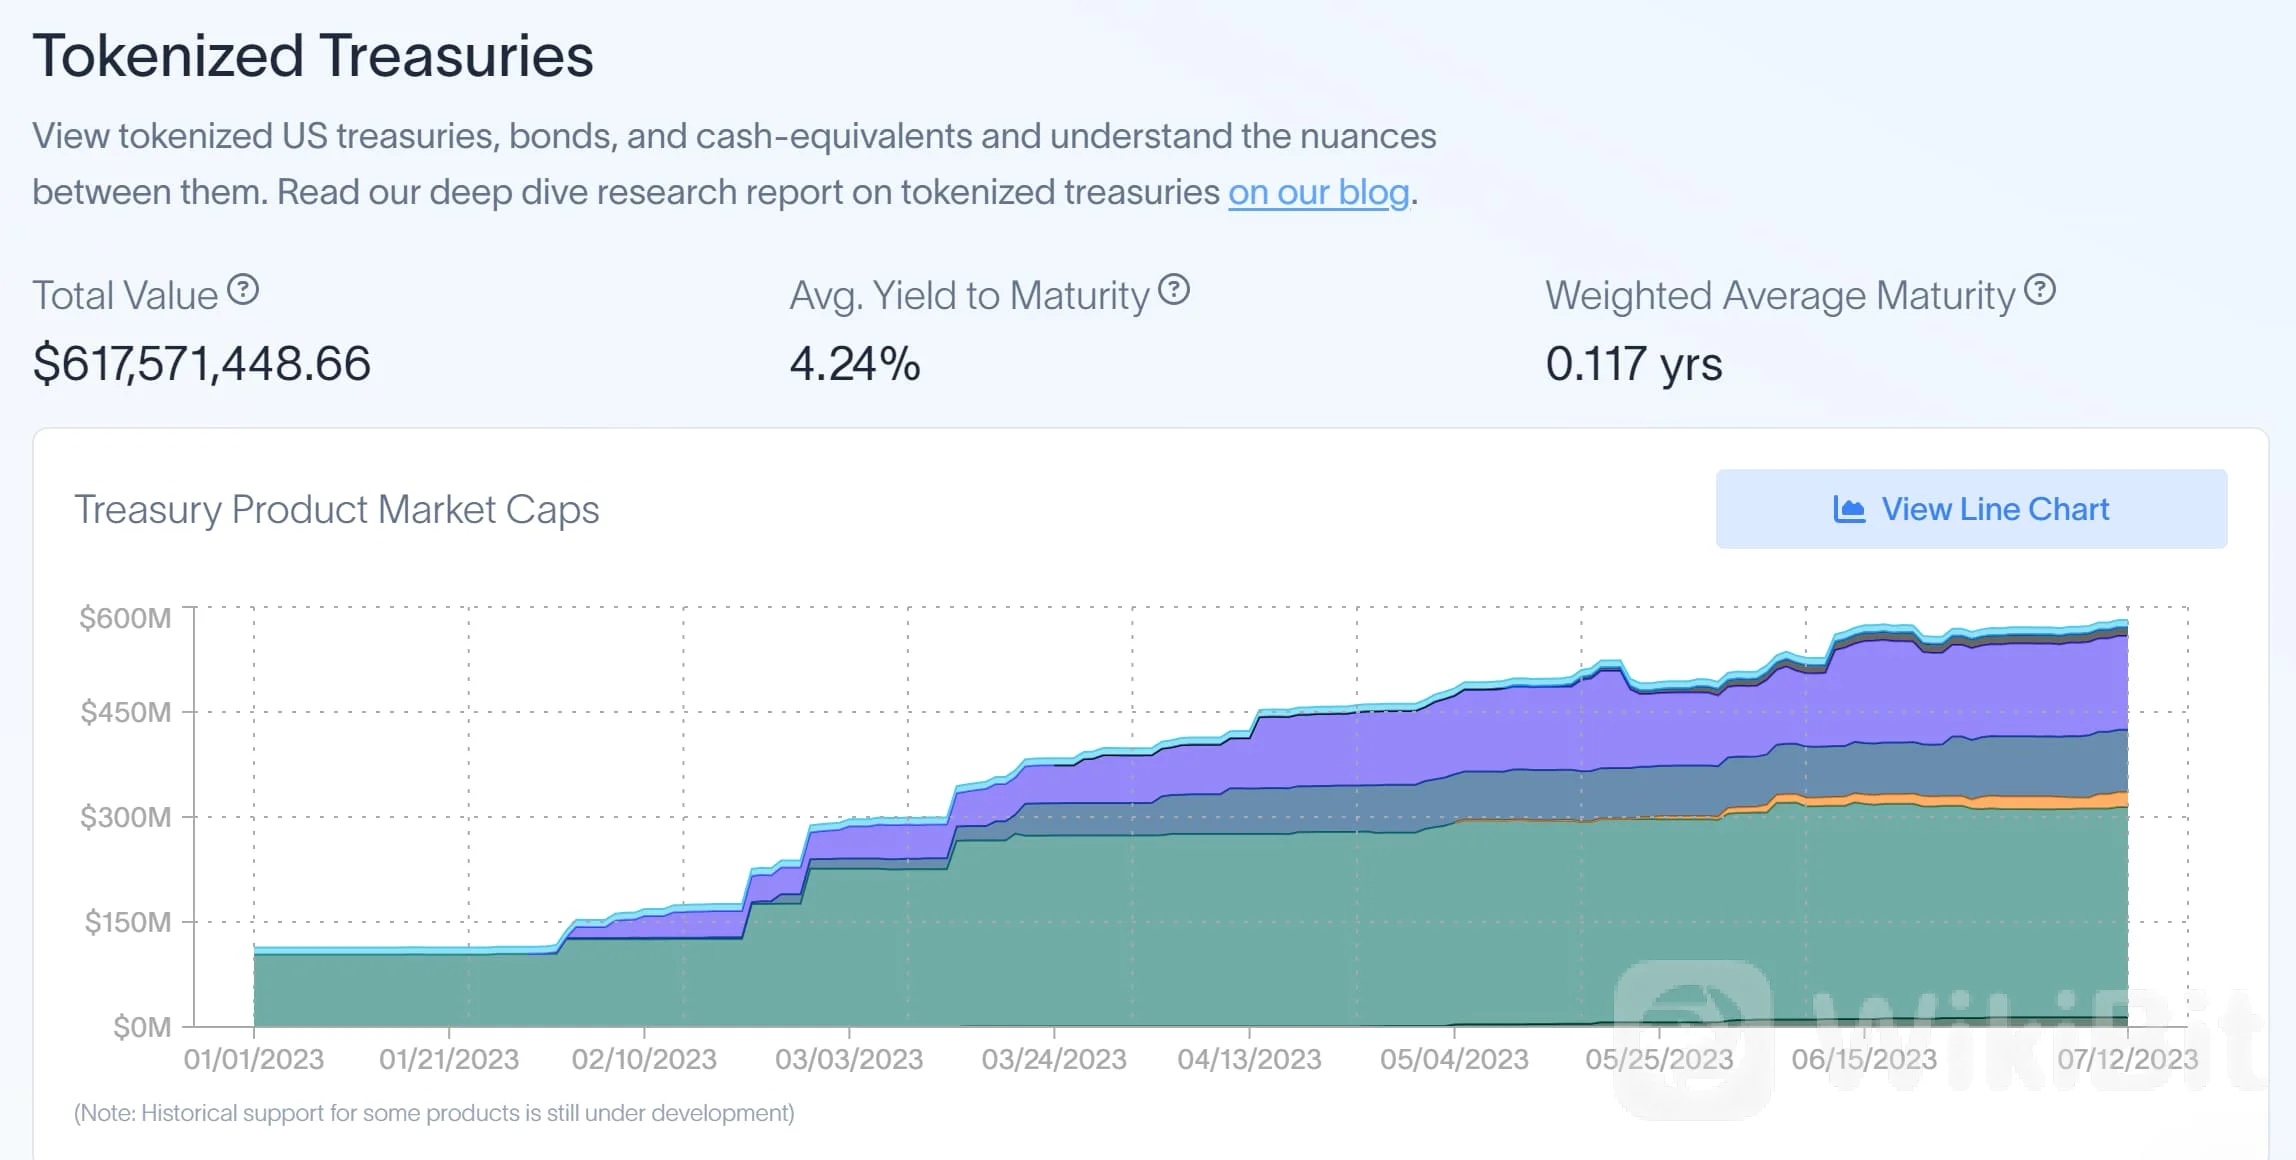
Task: Click the Total Value label
Action: coord(125,296)
